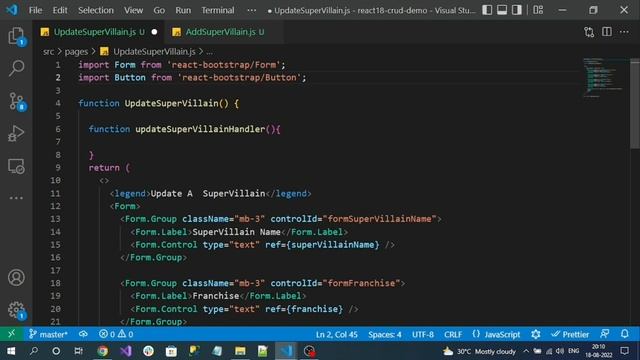Open the File menu
The width and height of the screenshot is (640, 360).
click(36, 10)
